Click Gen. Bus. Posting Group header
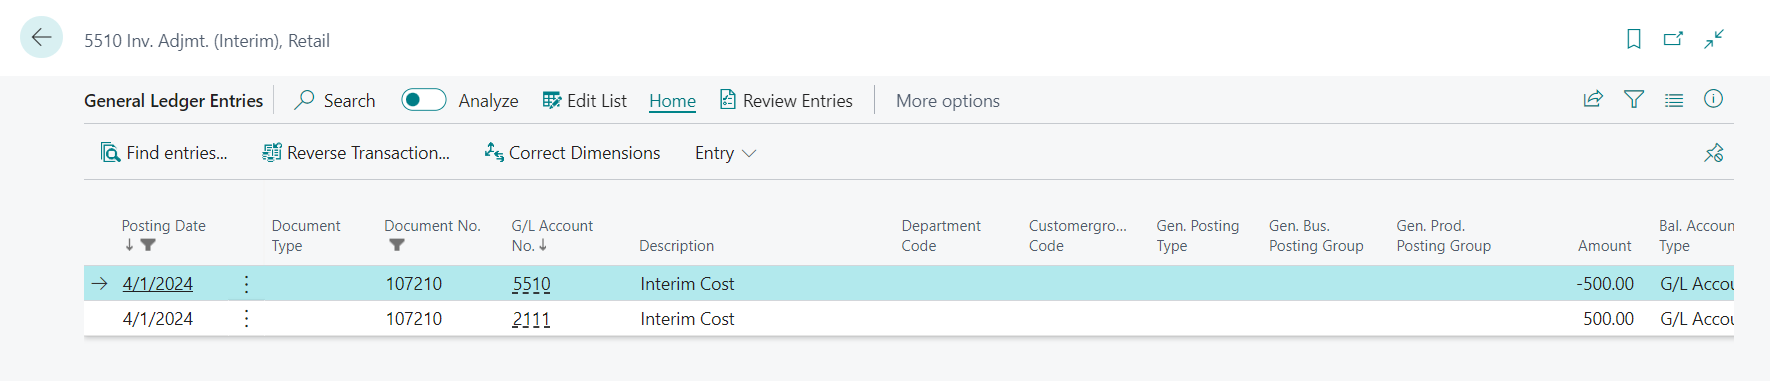The image size is (1770, 381). point(1316,236)
